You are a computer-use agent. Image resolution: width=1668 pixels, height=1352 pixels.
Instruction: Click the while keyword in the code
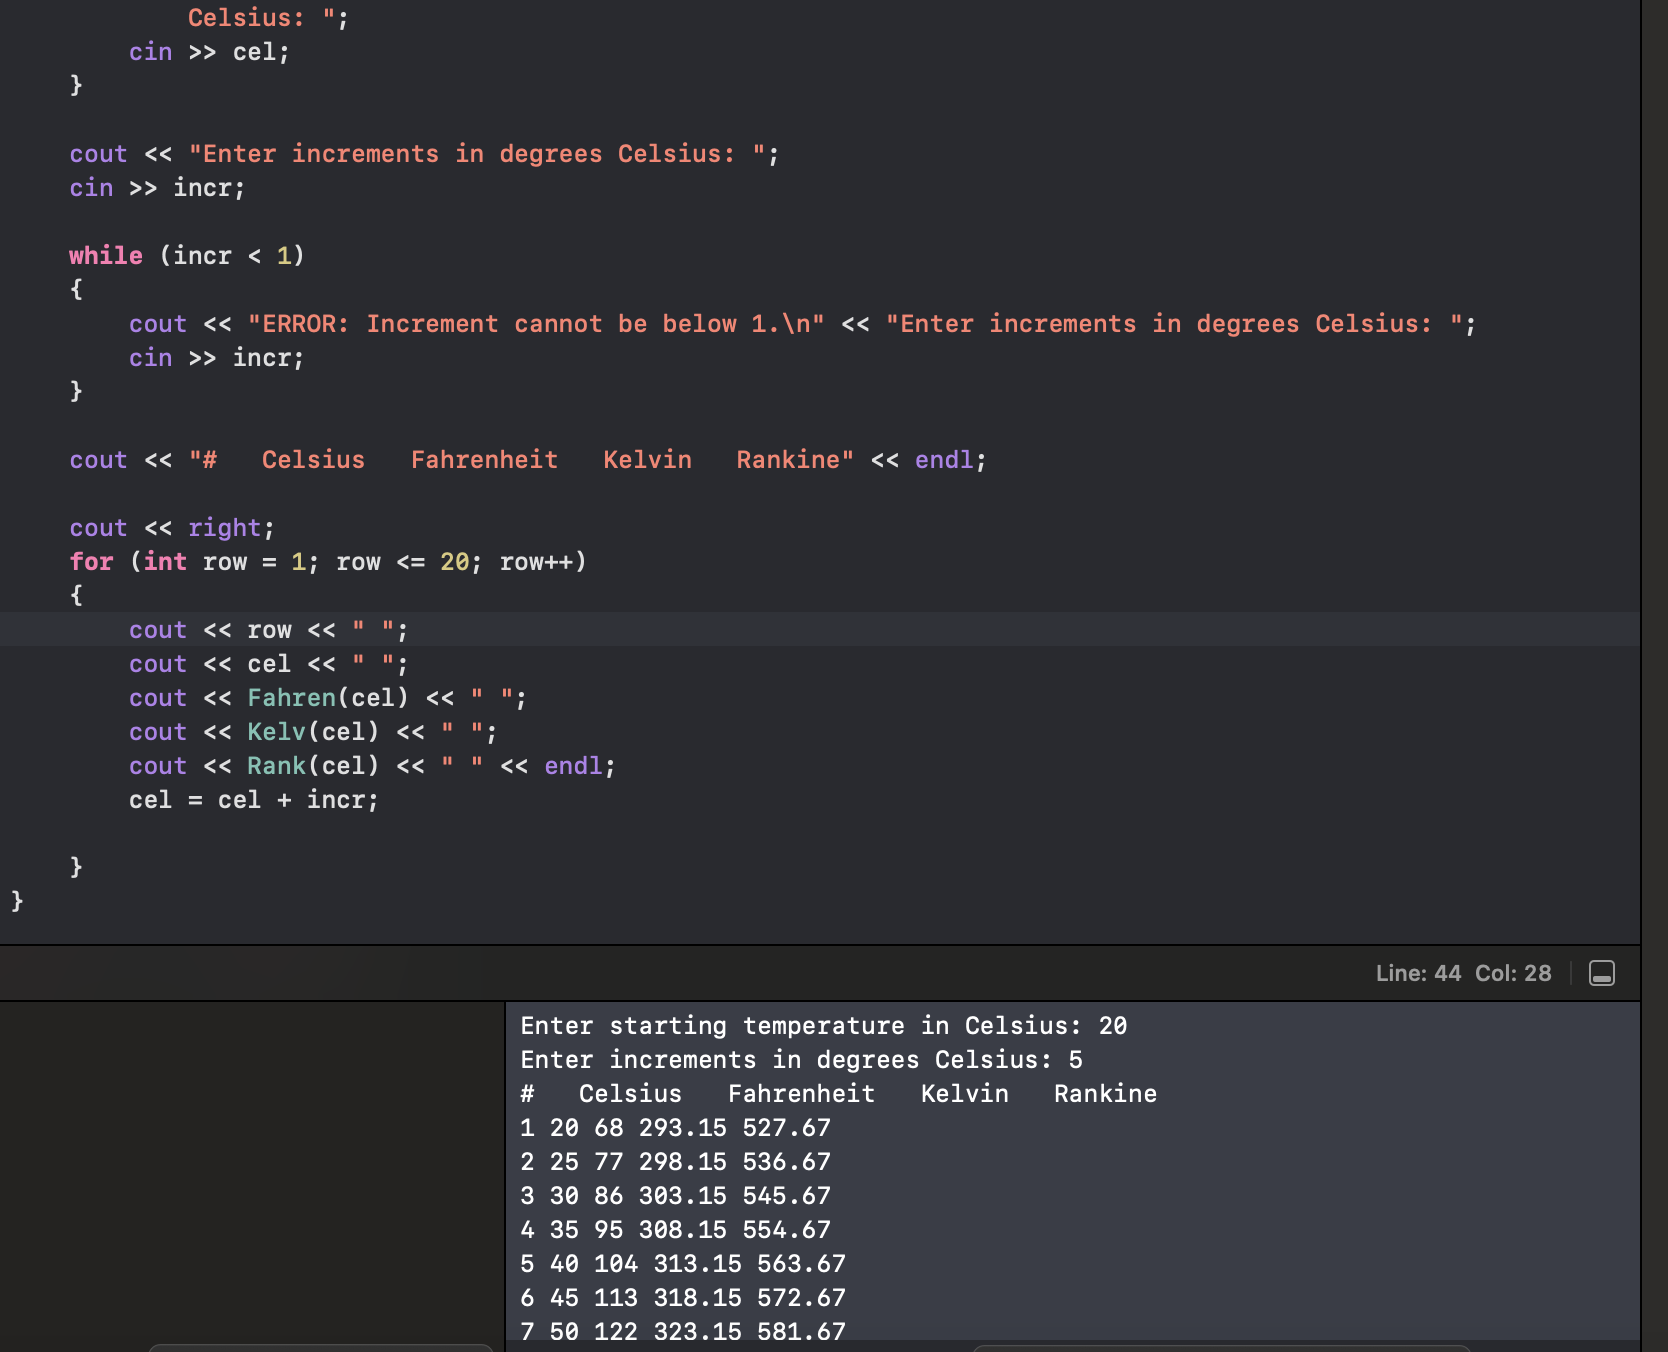pos(106,256)
